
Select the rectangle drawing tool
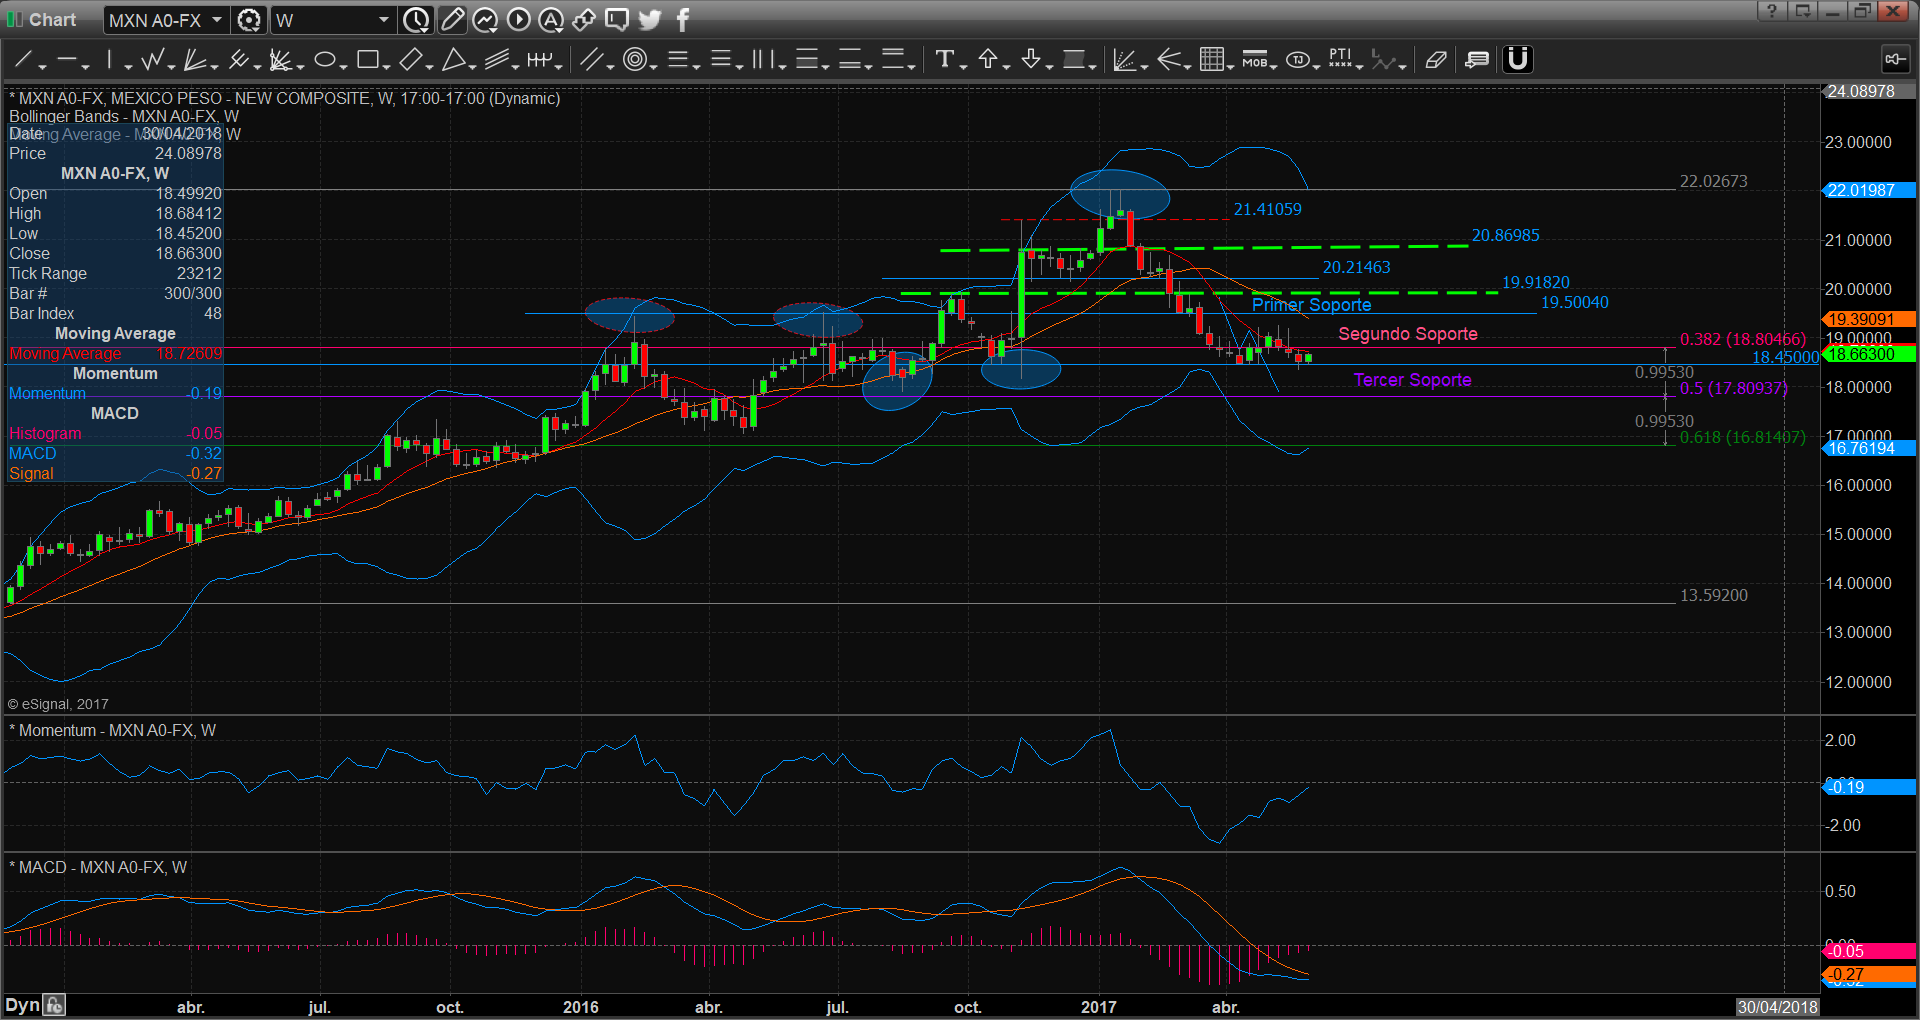367,60
